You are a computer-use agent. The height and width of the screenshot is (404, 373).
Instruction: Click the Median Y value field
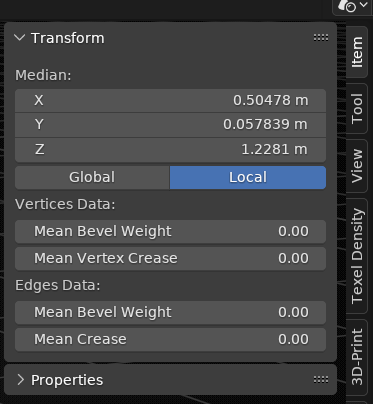tap(170, 125)
